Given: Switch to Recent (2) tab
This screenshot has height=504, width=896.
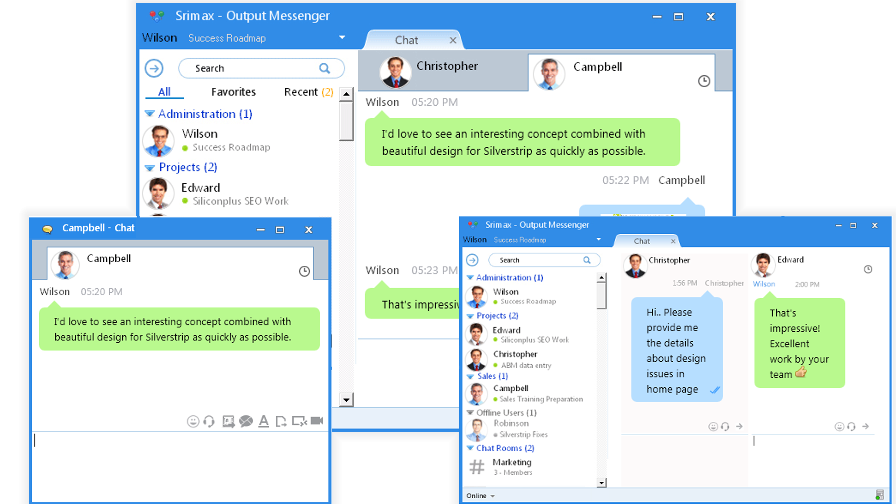Looking at the screenshot, I should point(309,92).
